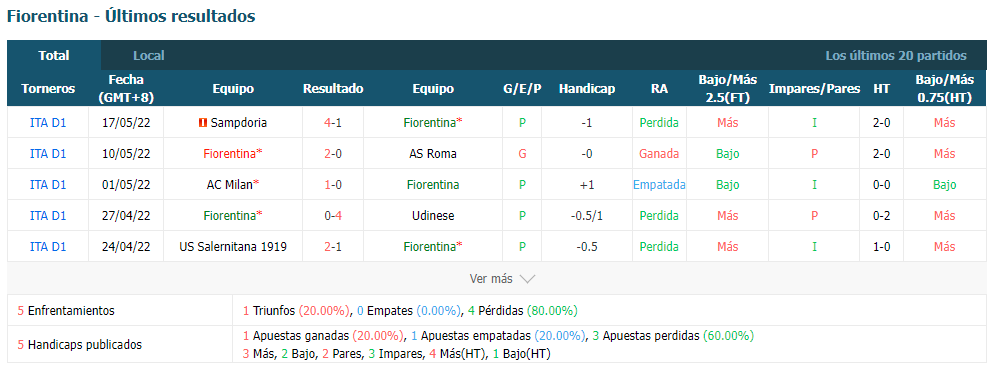
Task: Click the Handicap column header
Action: (587, 89)
